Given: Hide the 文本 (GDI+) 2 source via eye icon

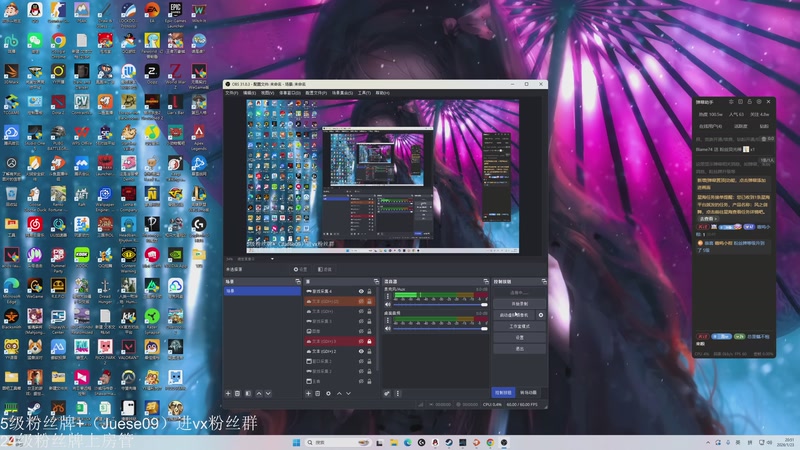Looking at the screenshot, I should pyautogui.click(x=361, y=352).
